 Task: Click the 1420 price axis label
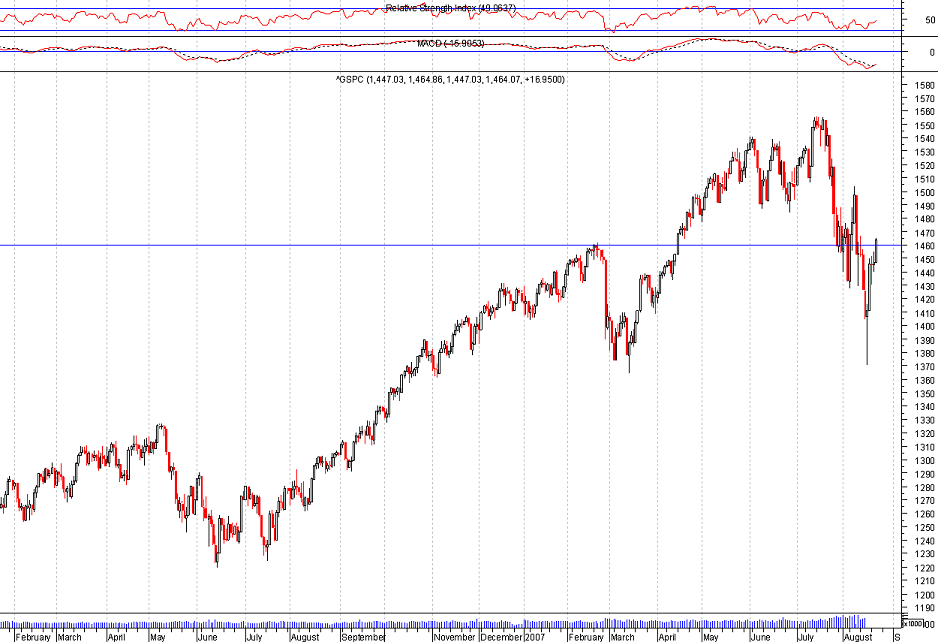point(925,300)
